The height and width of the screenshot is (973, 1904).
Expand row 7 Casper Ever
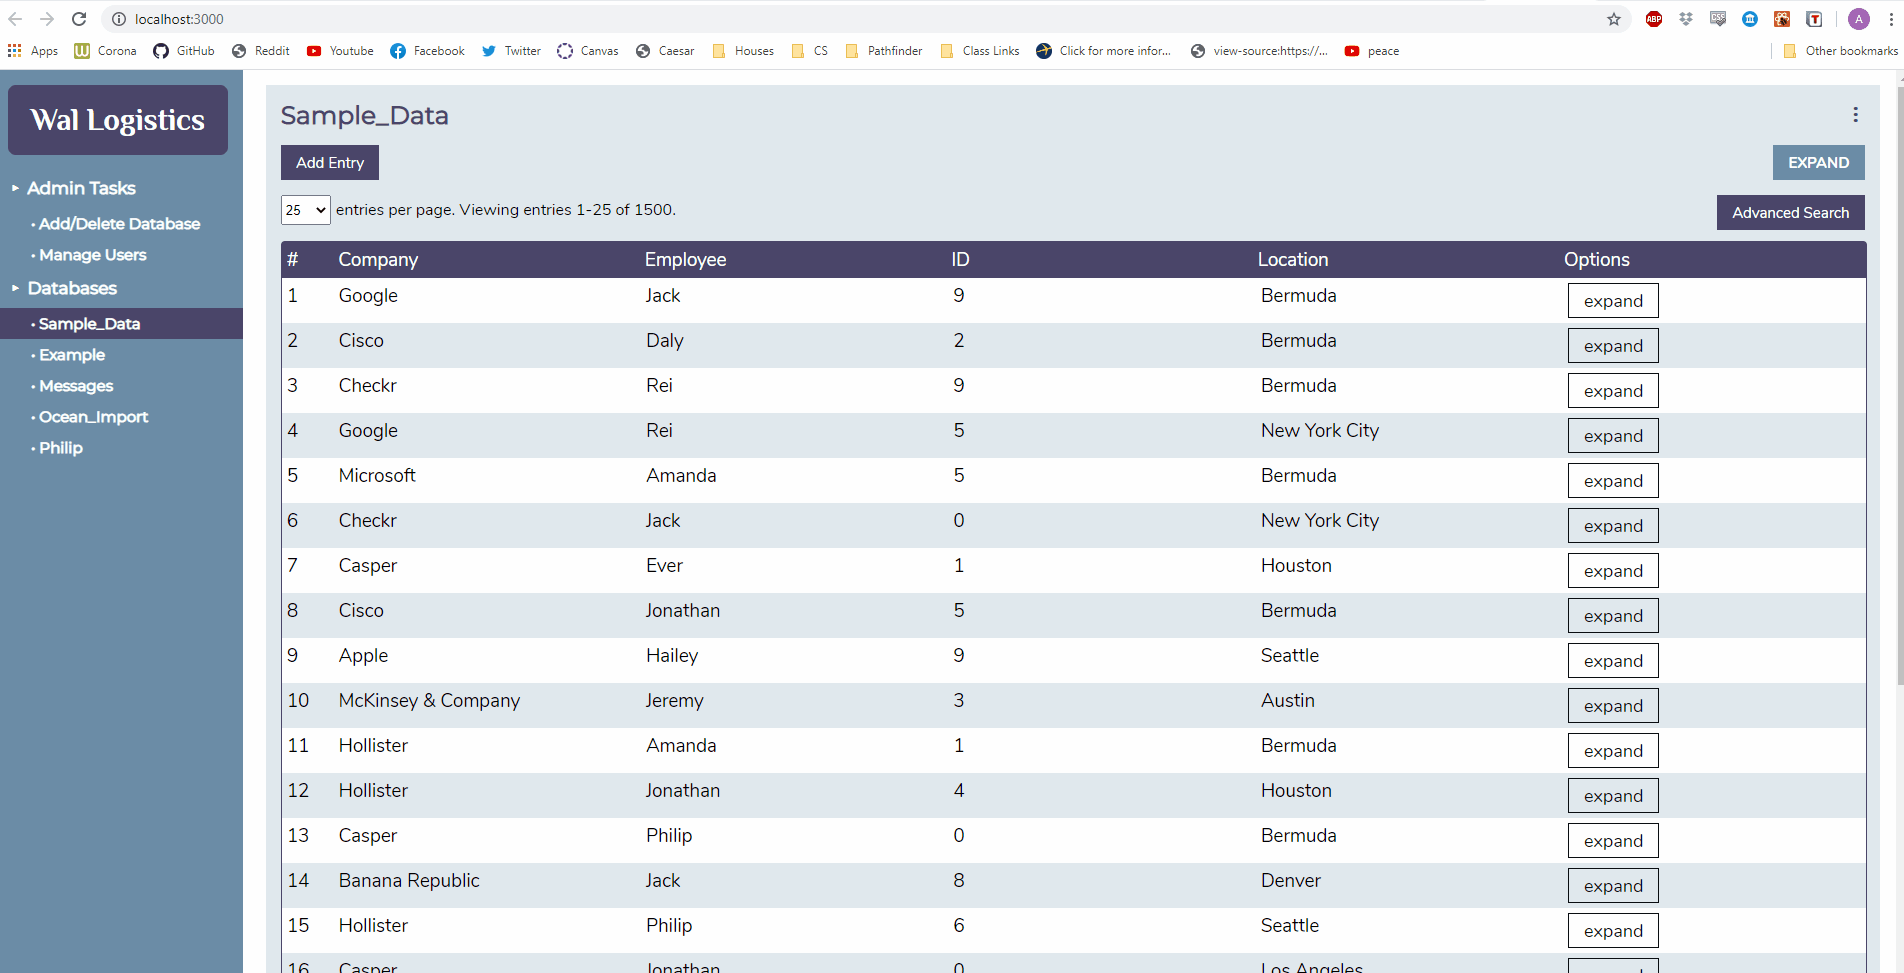pyautogui.click(x=1613, y=571)
